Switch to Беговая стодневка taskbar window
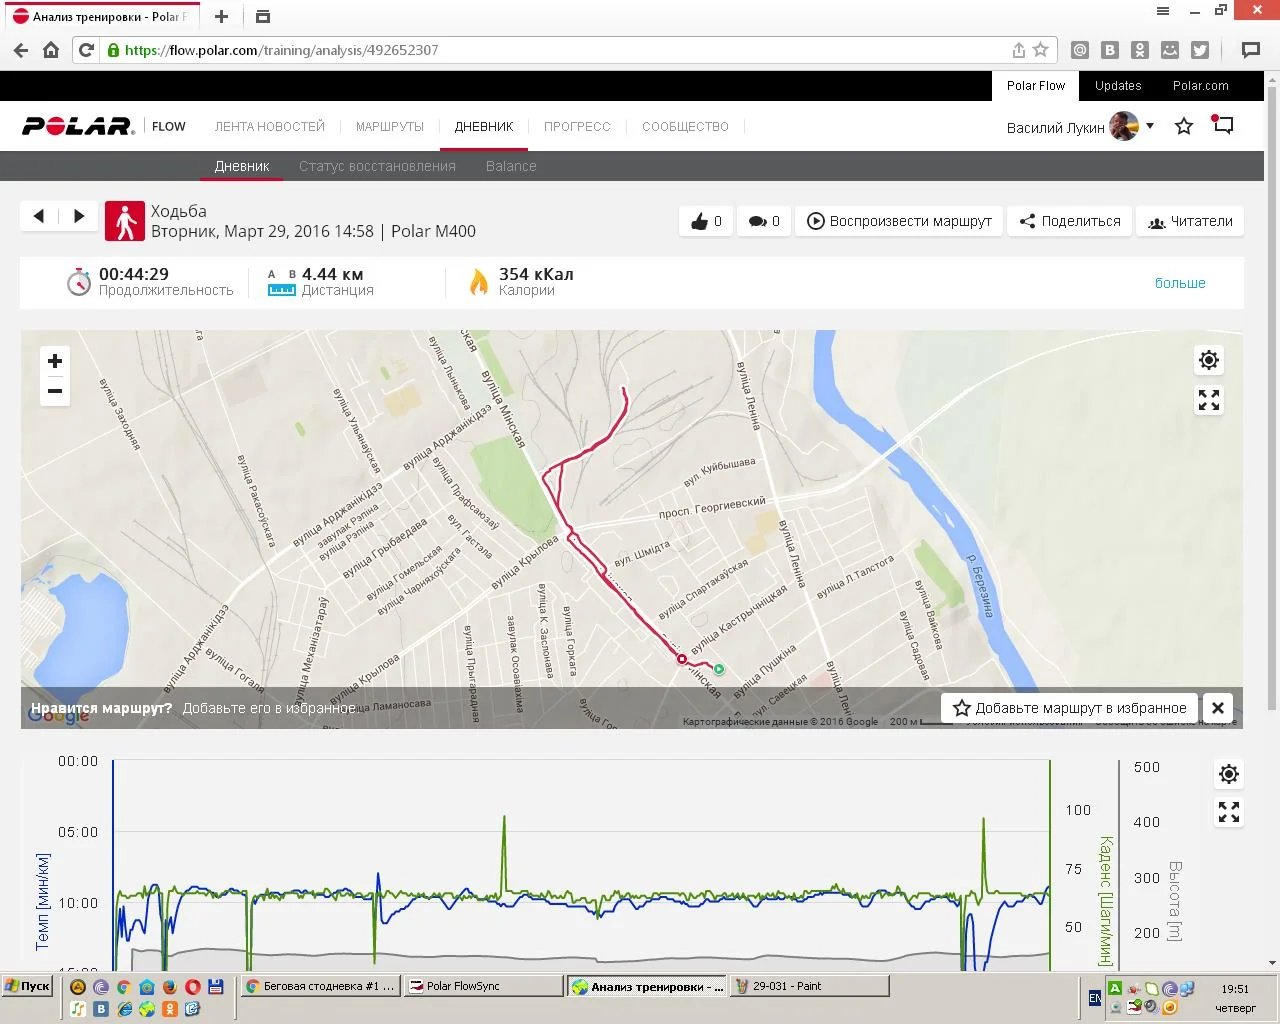Screen dimensions: 1280x1024 tap(320, 986)
